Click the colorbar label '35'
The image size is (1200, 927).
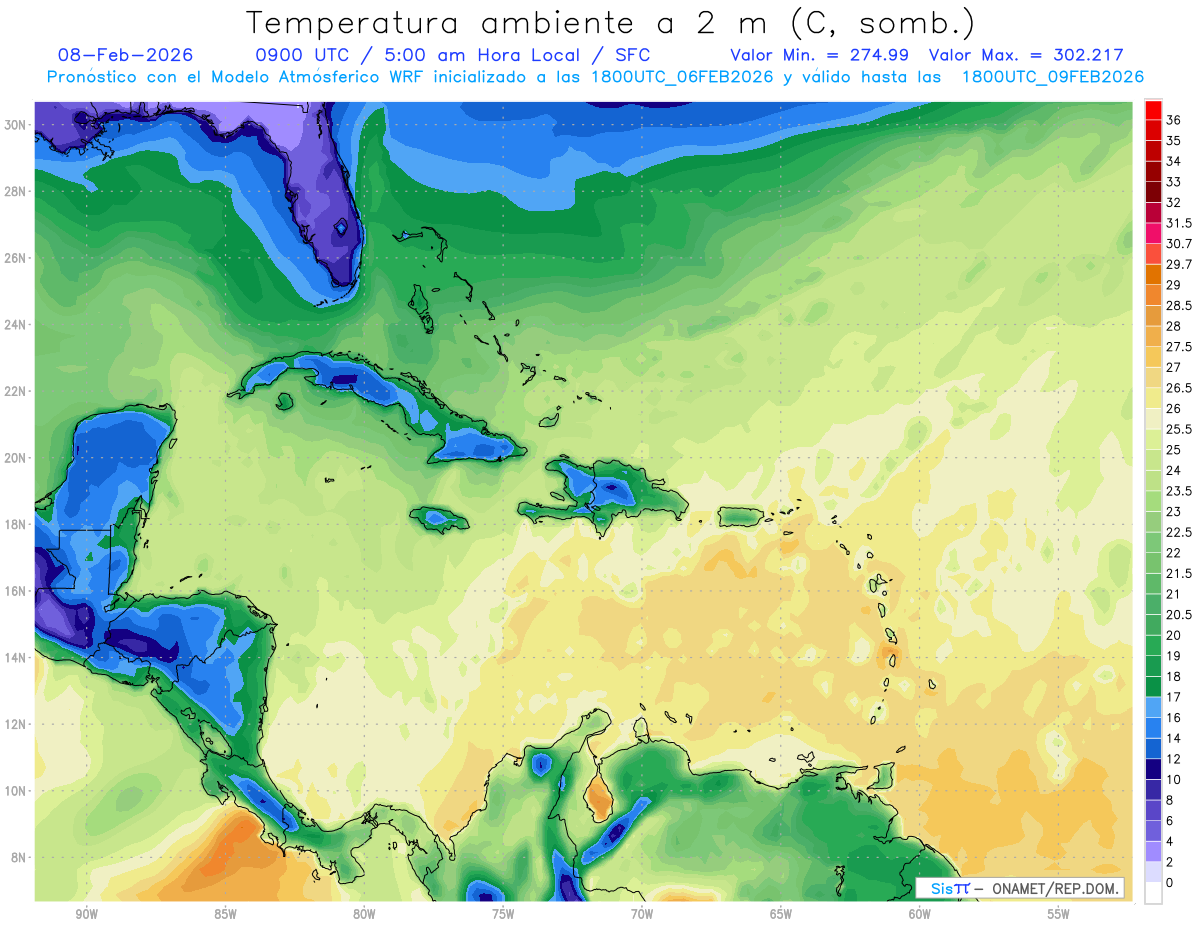[x=1174, y=141]
